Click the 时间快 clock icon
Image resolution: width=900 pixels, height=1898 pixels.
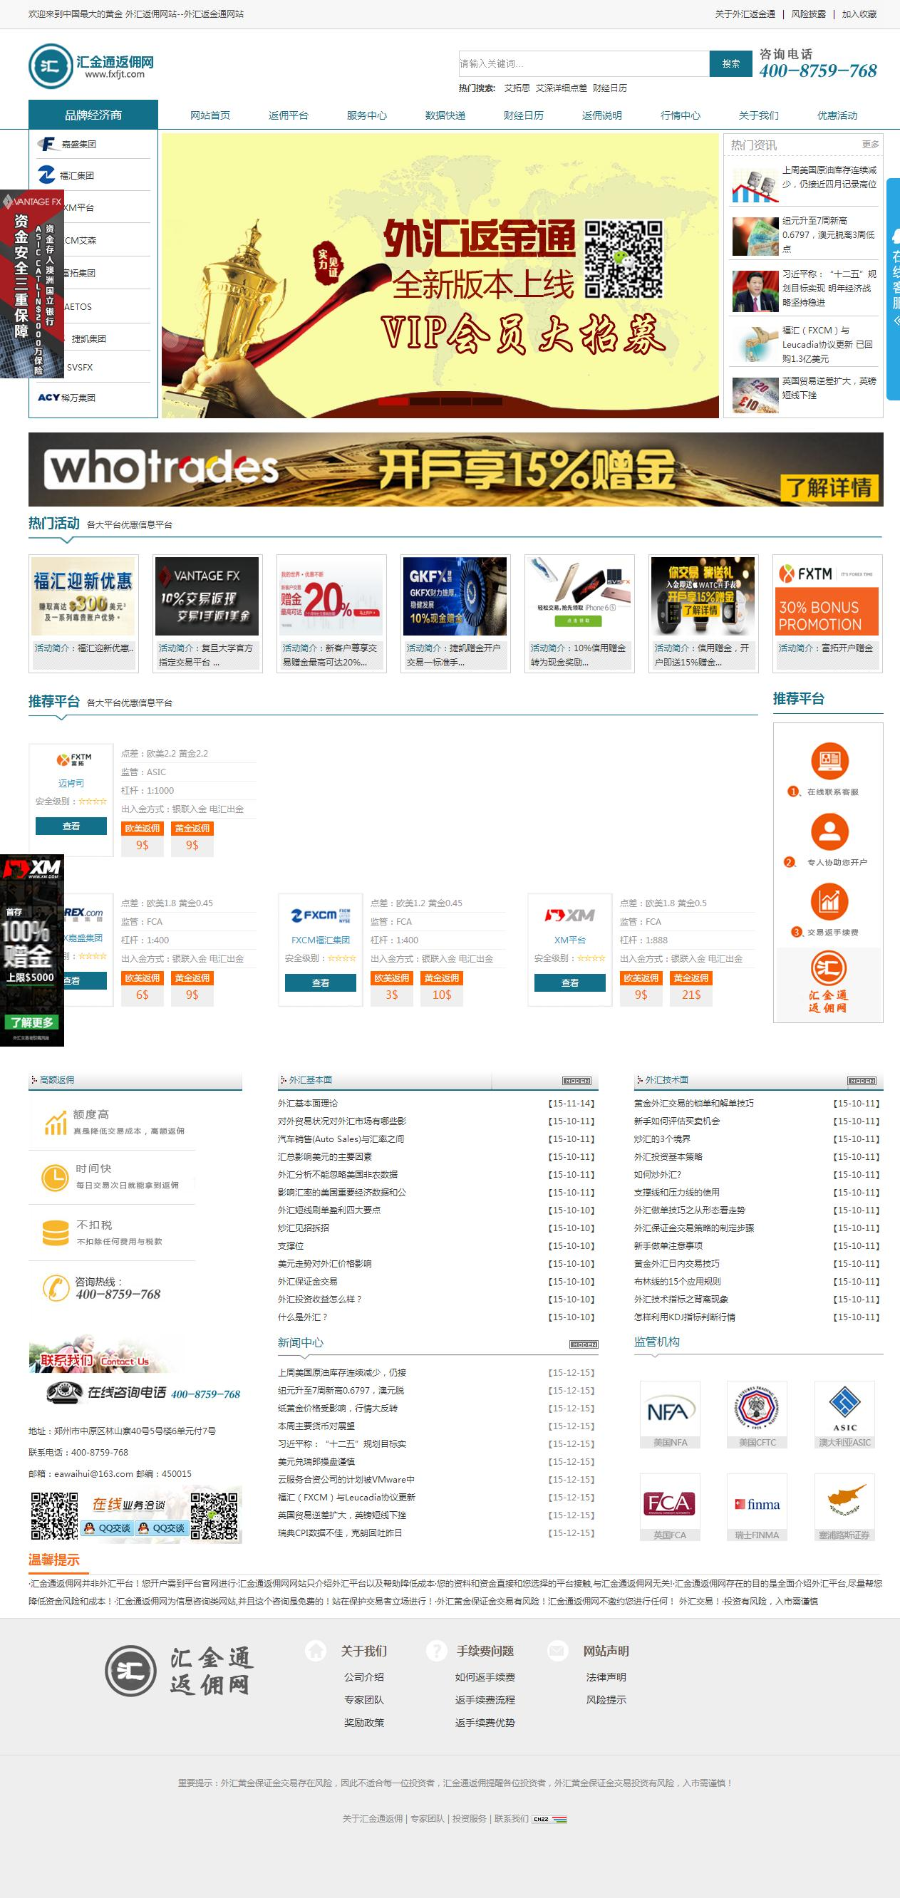coord(55,1177)
